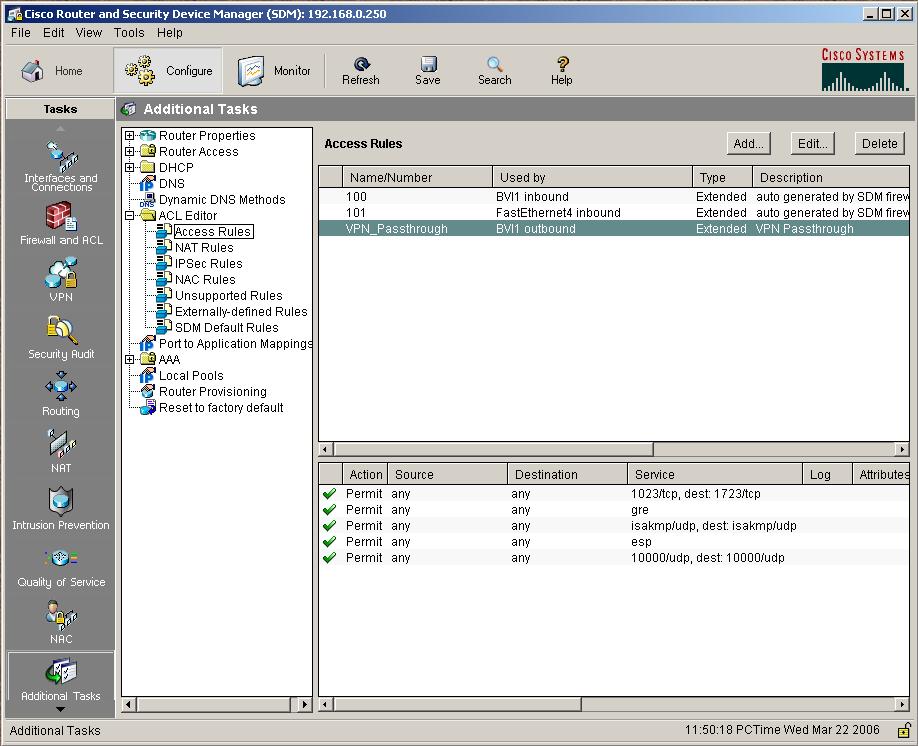The height and width of the screenshot is (746, 918).
Task: Open the Help menu
Action: point(169,33)
